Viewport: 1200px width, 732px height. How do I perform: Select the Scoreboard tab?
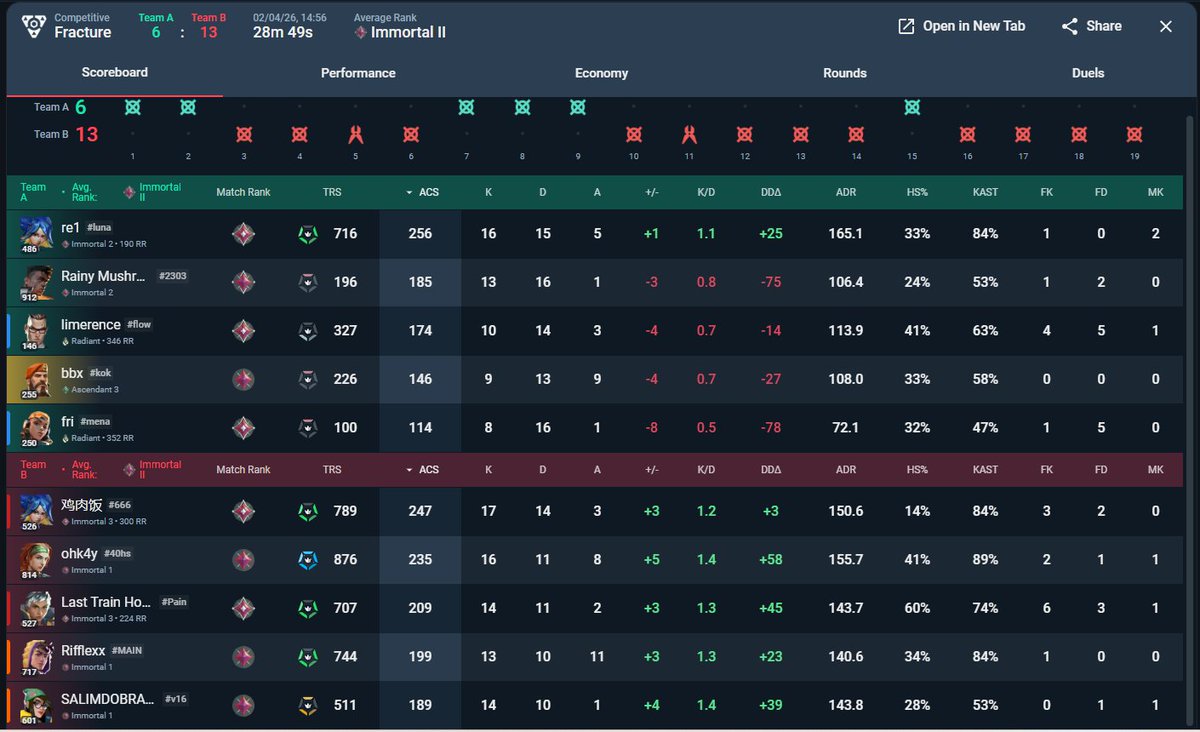click(x=115, y=73)
